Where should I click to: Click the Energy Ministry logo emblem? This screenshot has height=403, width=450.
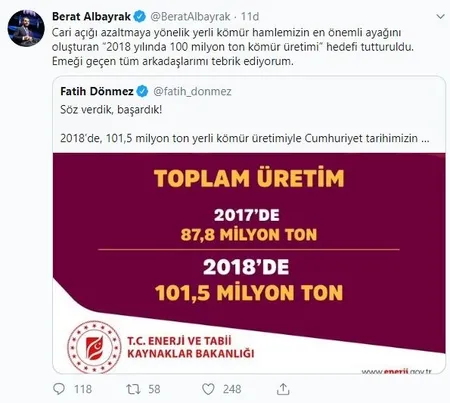[x=94, y=347]
